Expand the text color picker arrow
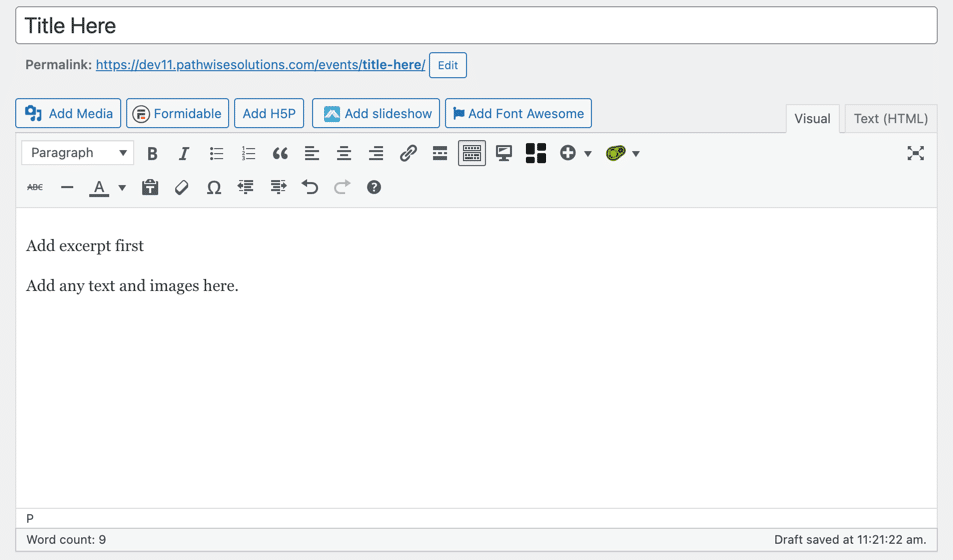953x560 pixels. [122, 188]
